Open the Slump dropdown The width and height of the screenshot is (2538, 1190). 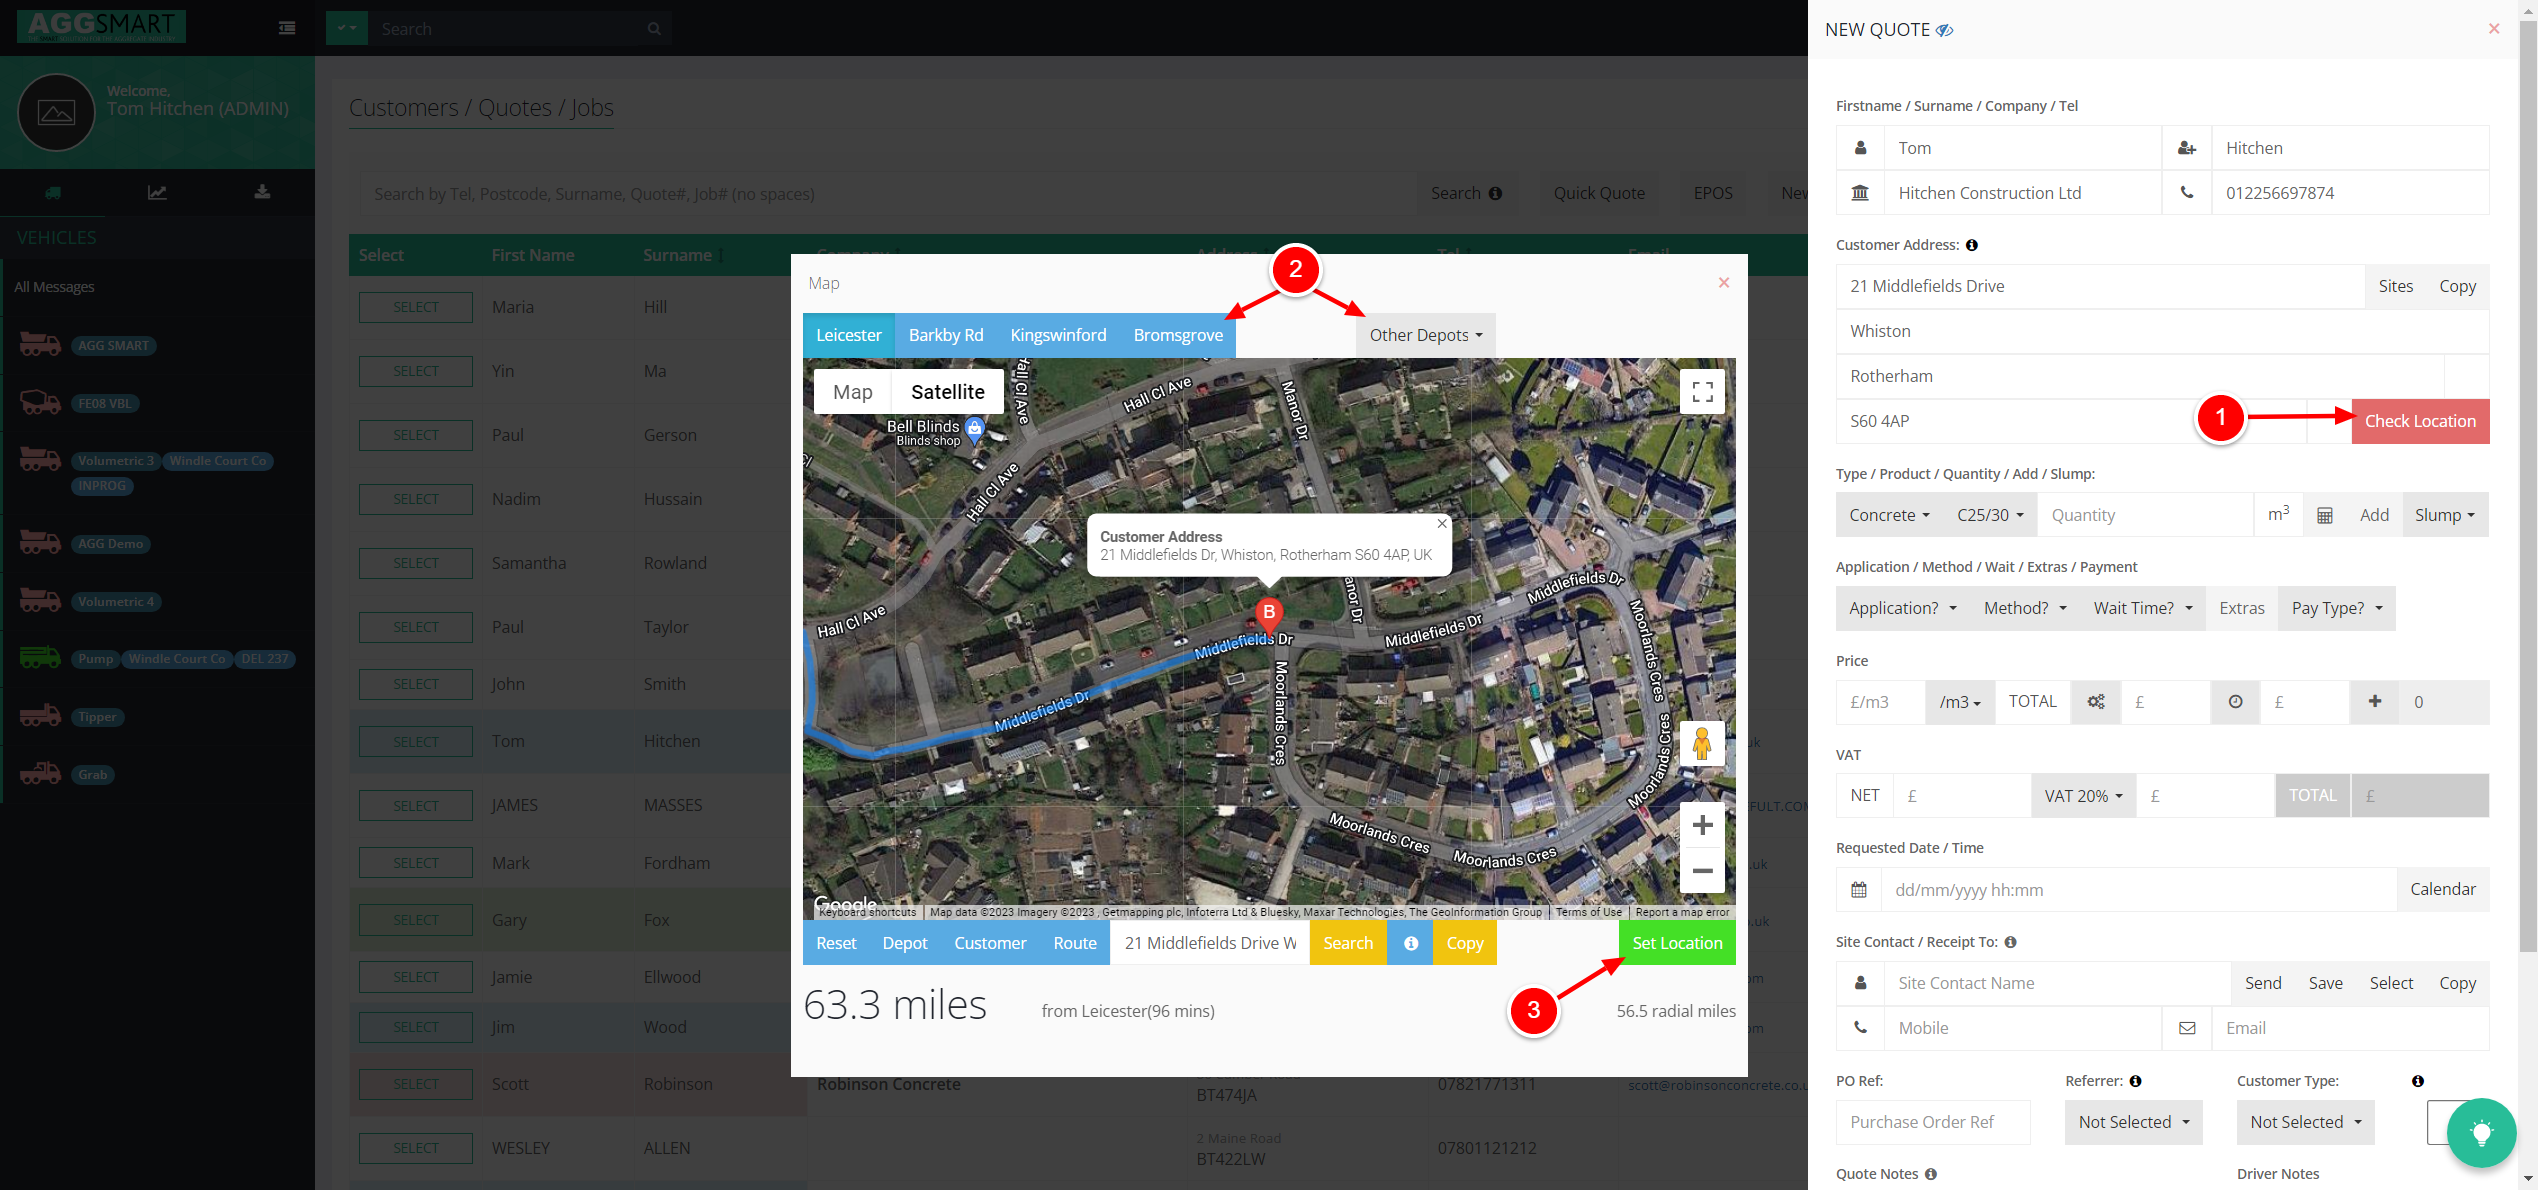click(x=2445, y=515)
